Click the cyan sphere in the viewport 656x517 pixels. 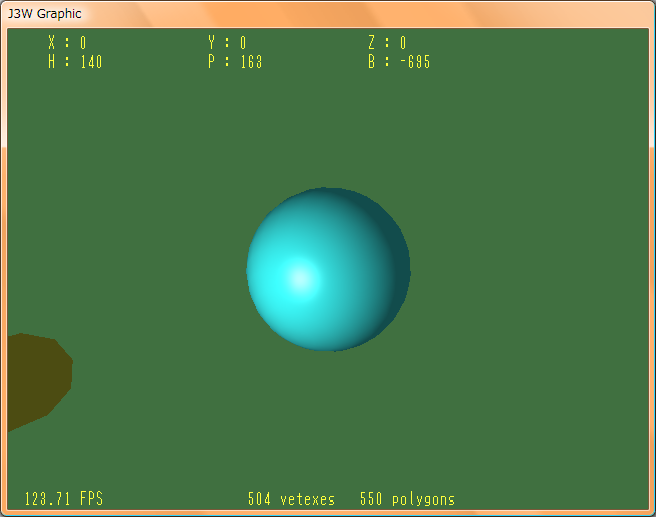pos(328,269)
